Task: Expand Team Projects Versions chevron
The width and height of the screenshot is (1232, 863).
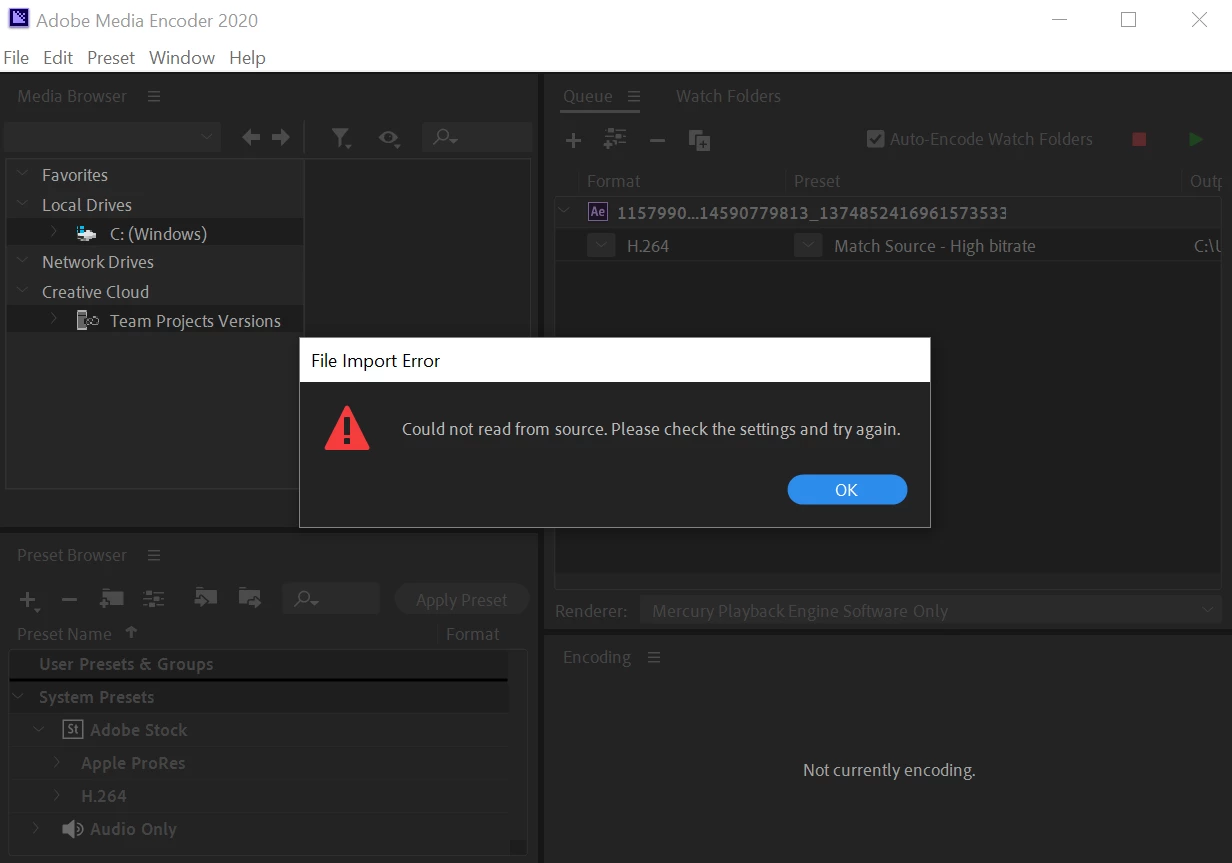Action: 54,320
